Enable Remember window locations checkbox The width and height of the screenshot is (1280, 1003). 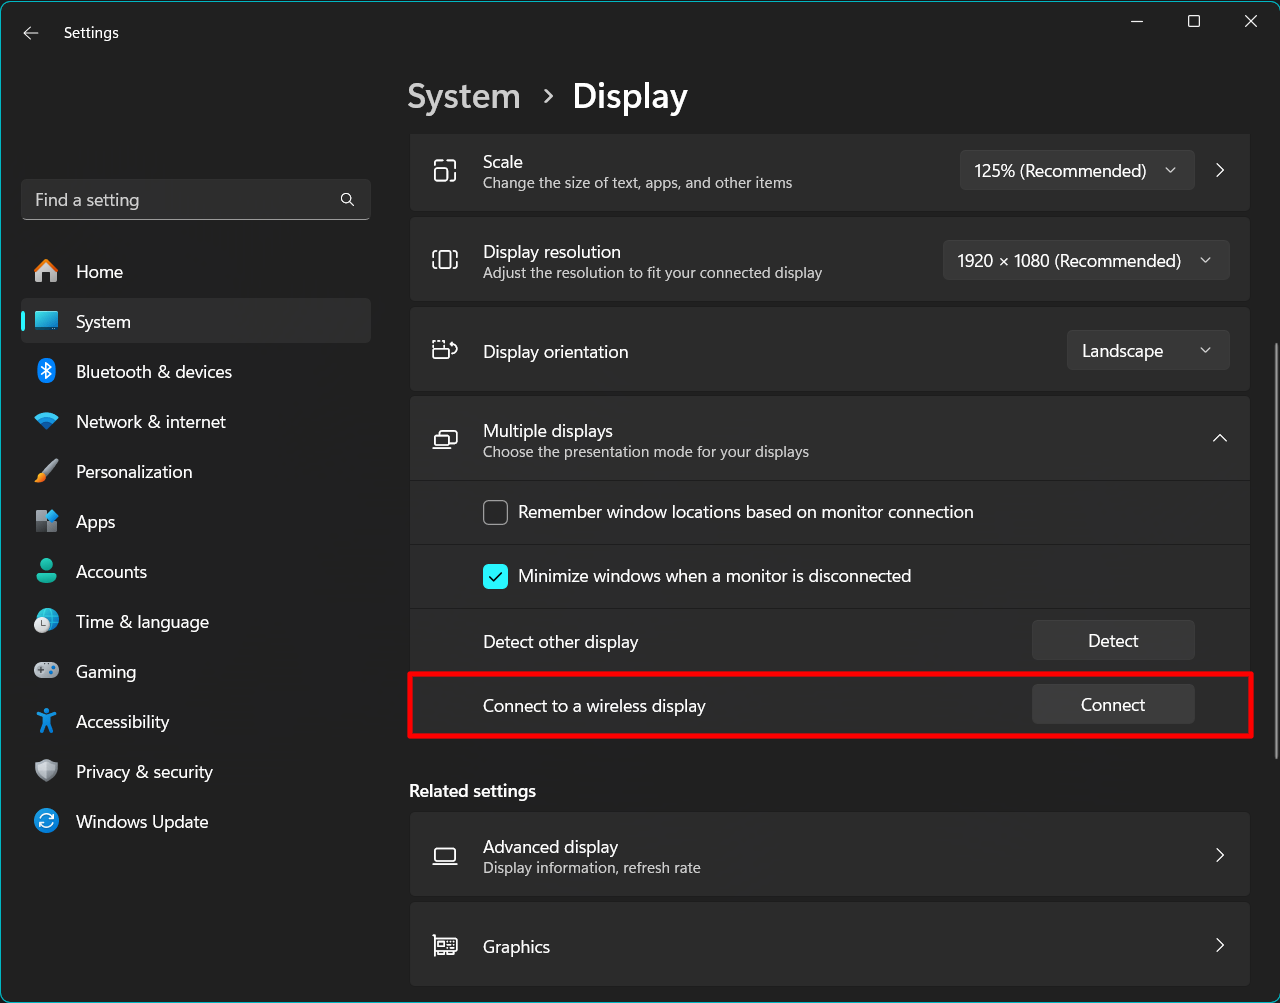pyautogui.click(x=495, y=512)
